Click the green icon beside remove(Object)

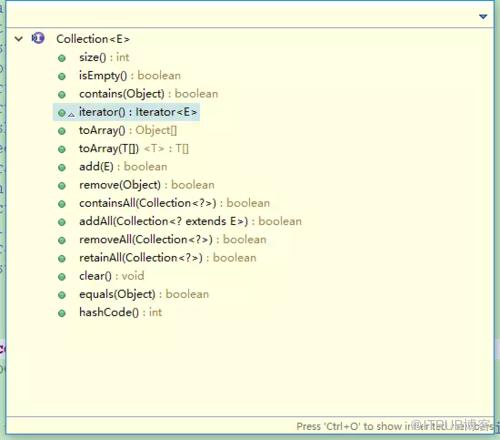click(x=62, y=186)
